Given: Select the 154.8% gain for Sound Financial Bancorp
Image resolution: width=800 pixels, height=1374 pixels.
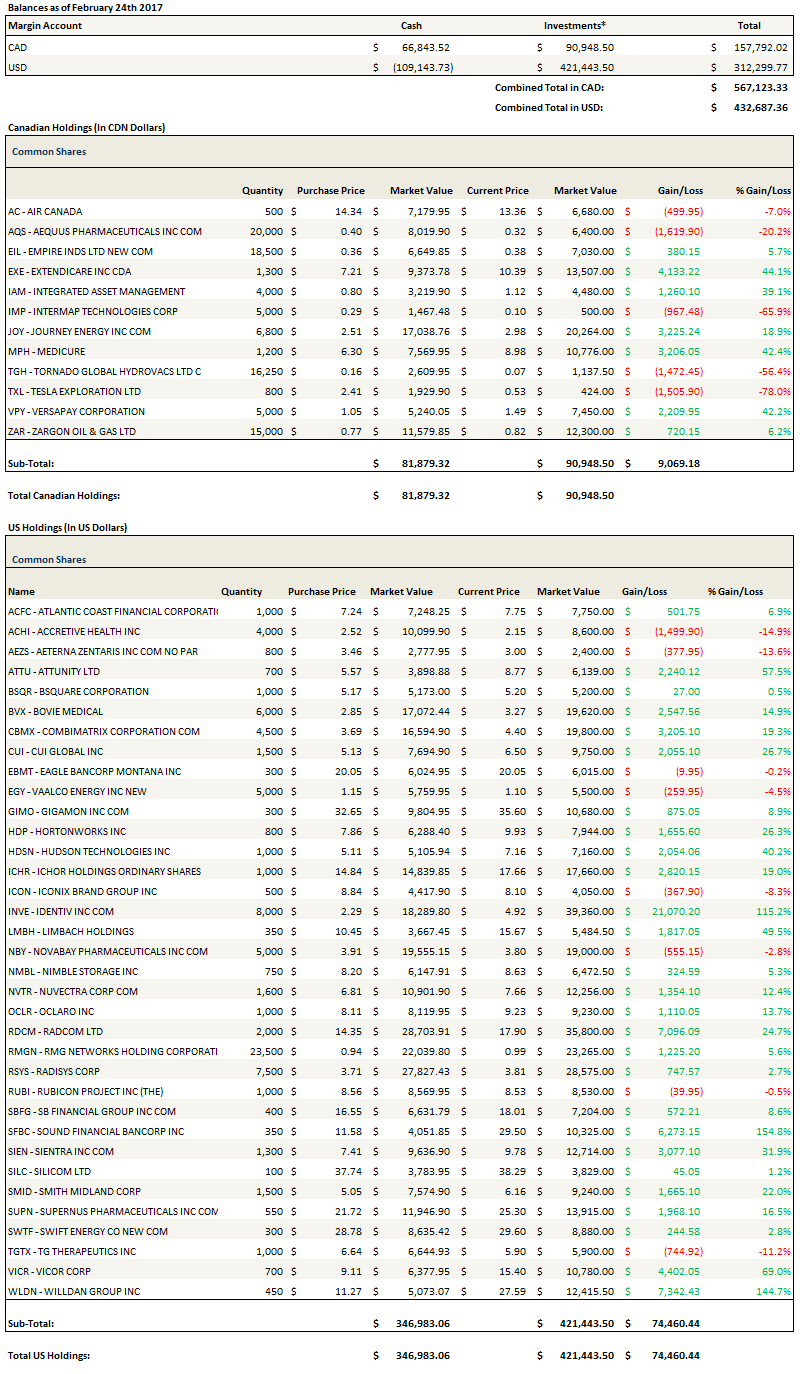Looking at the screenshot, I should pos(775,1131).
